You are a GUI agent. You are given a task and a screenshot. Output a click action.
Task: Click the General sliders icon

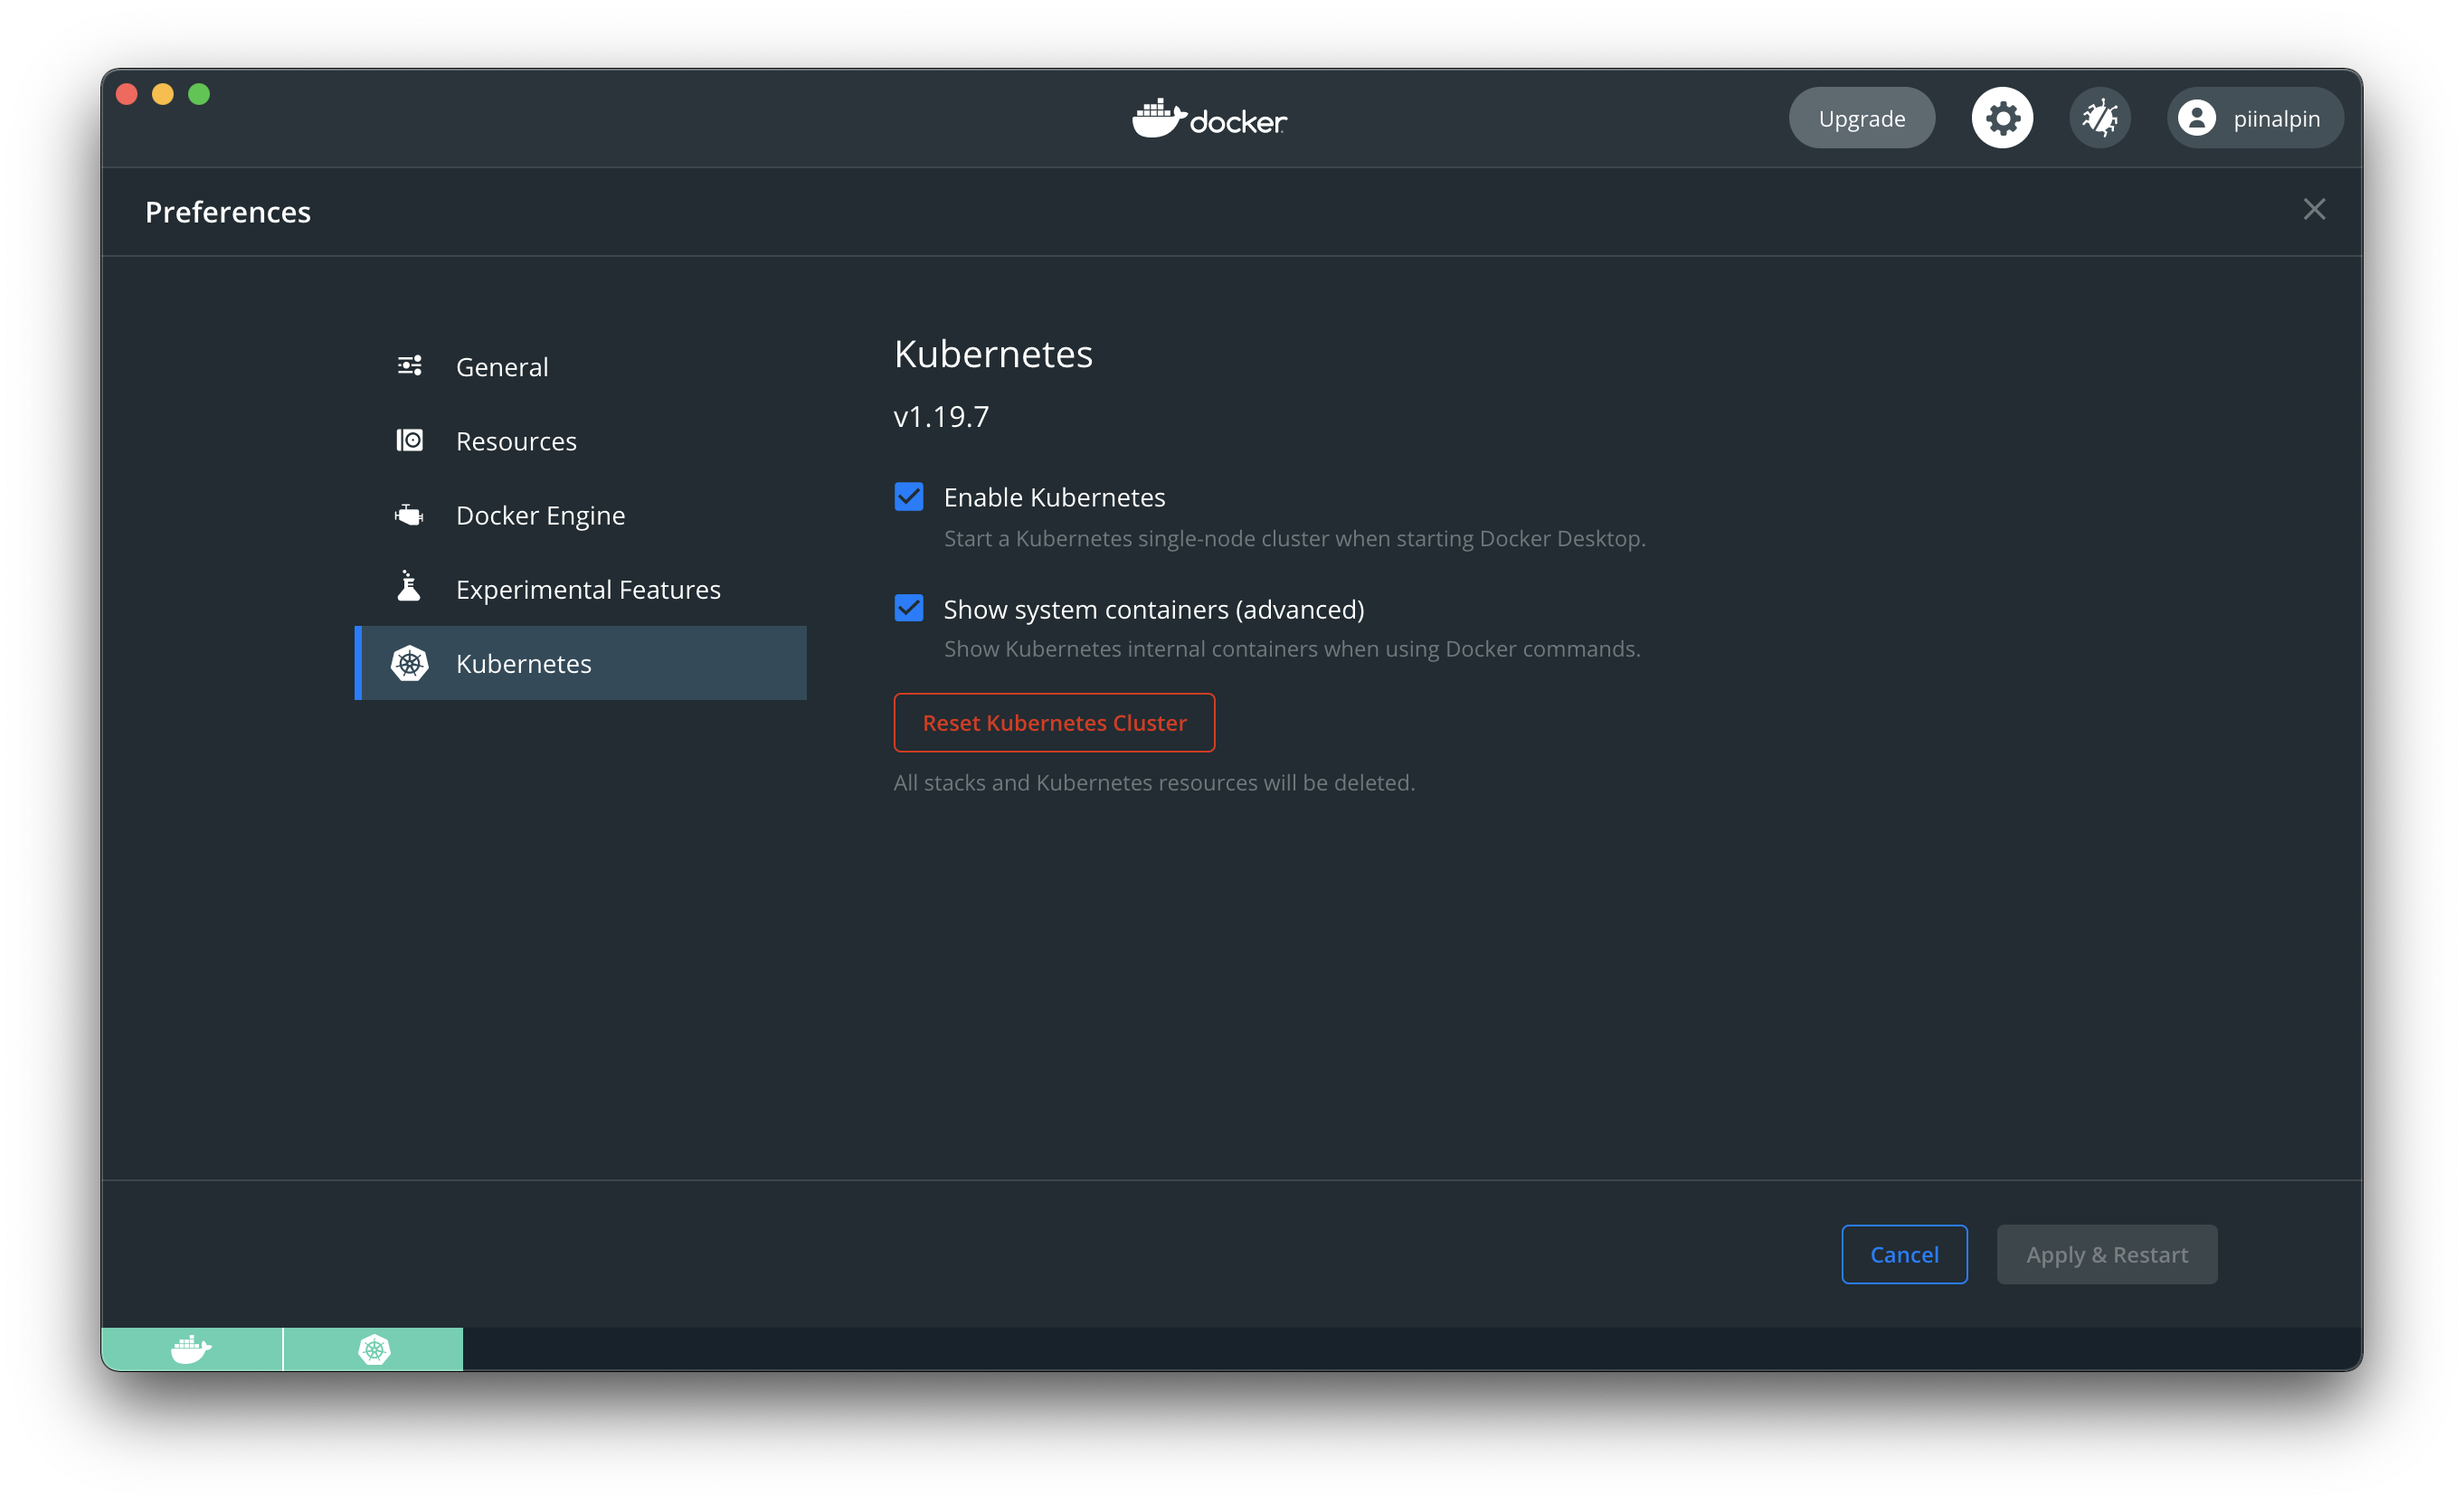pyautogui.click(x=409, y=366)
